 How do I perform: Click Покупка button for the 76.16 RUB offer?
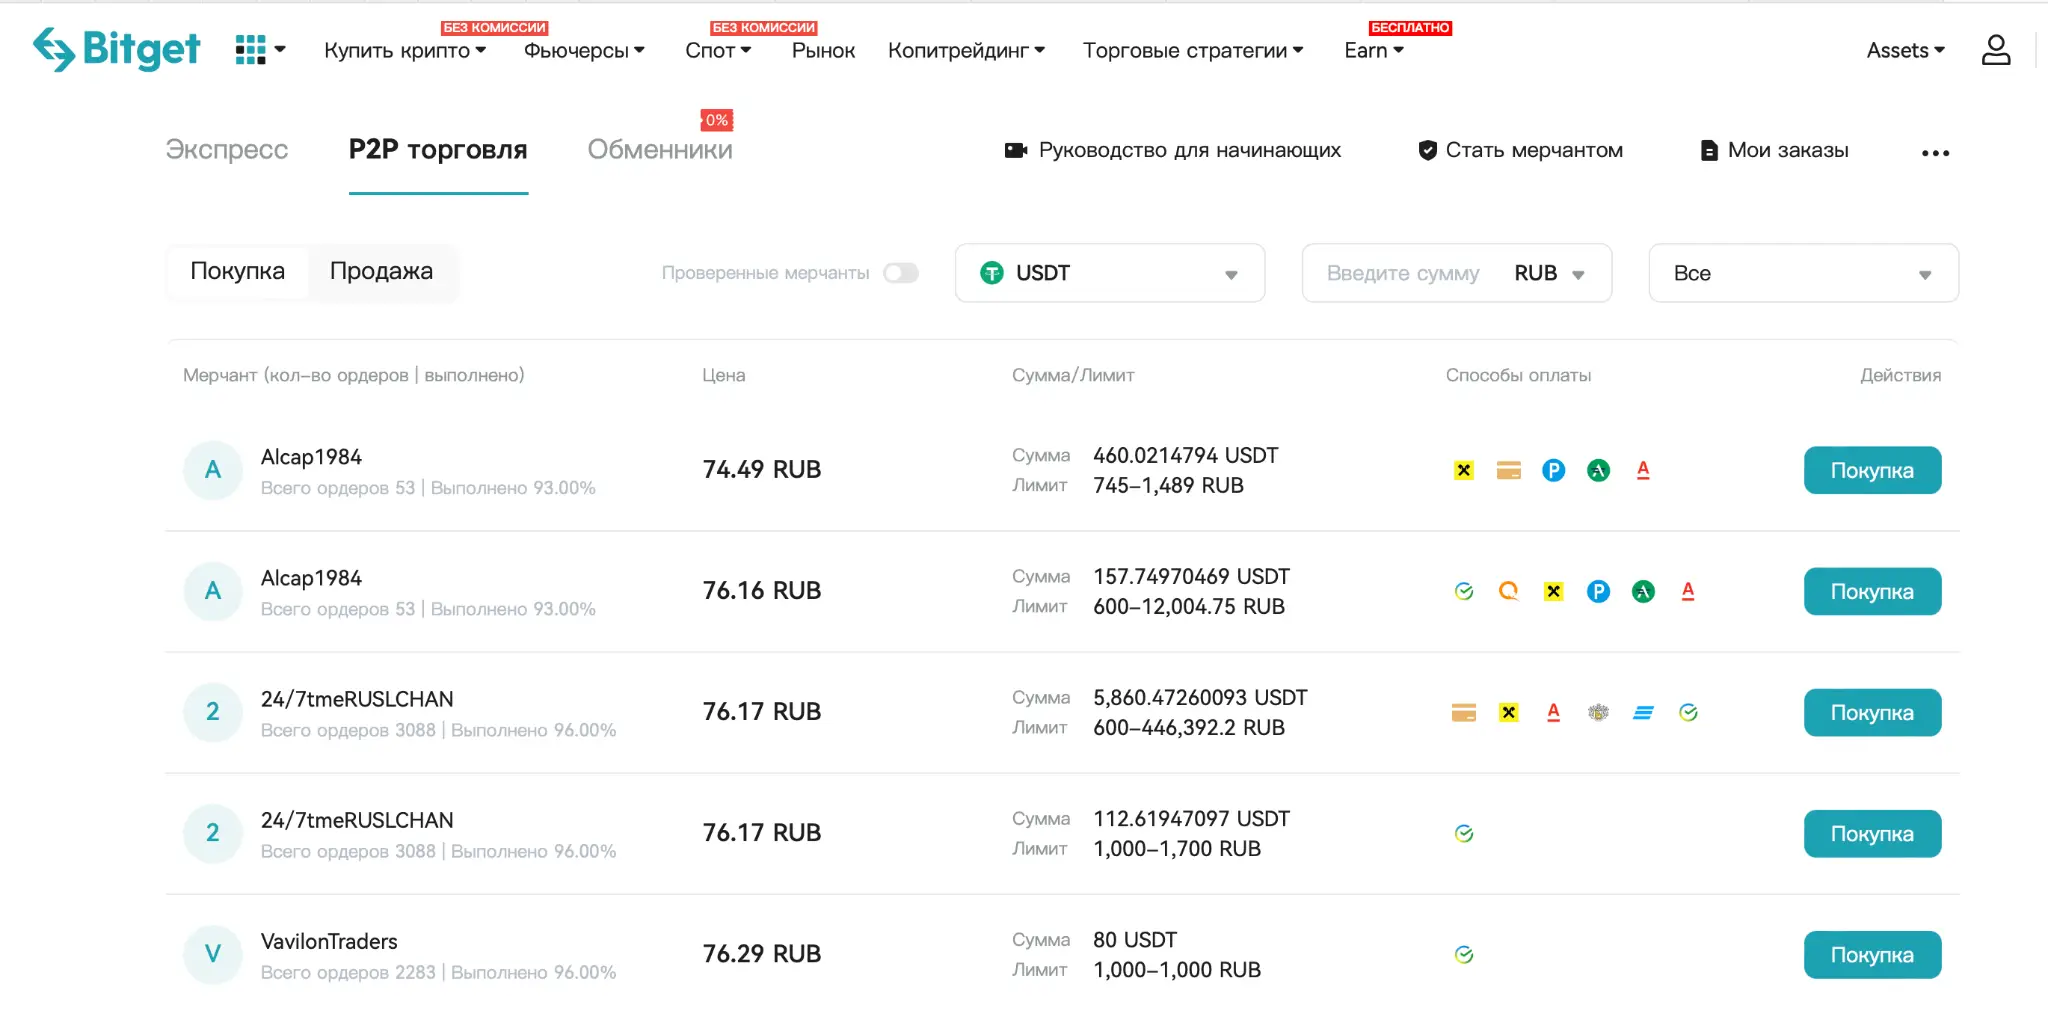[1872, 591]
